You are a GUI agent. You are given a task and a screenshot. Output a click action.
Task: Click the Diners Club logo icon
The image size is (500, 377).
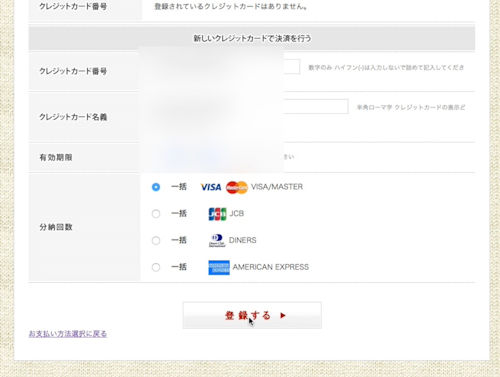(217, 241)
